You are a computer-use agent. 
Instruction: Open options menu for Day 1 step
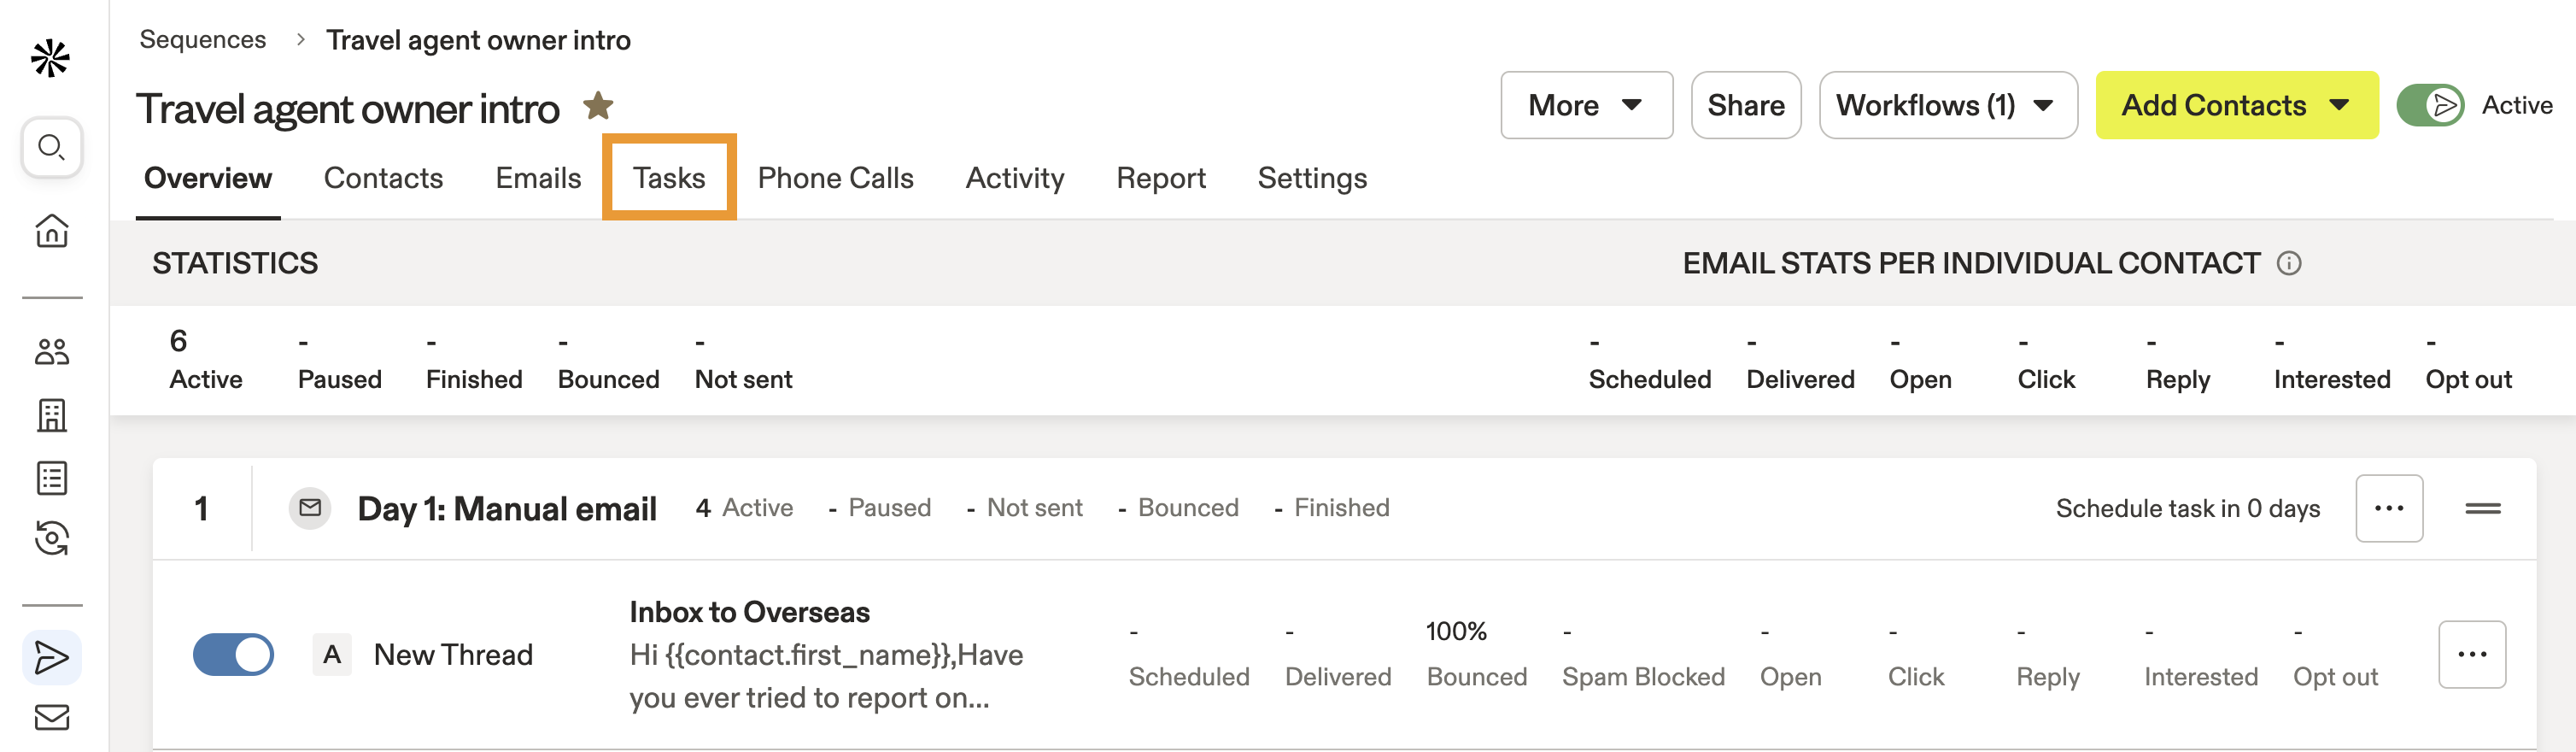(2389, 507)
